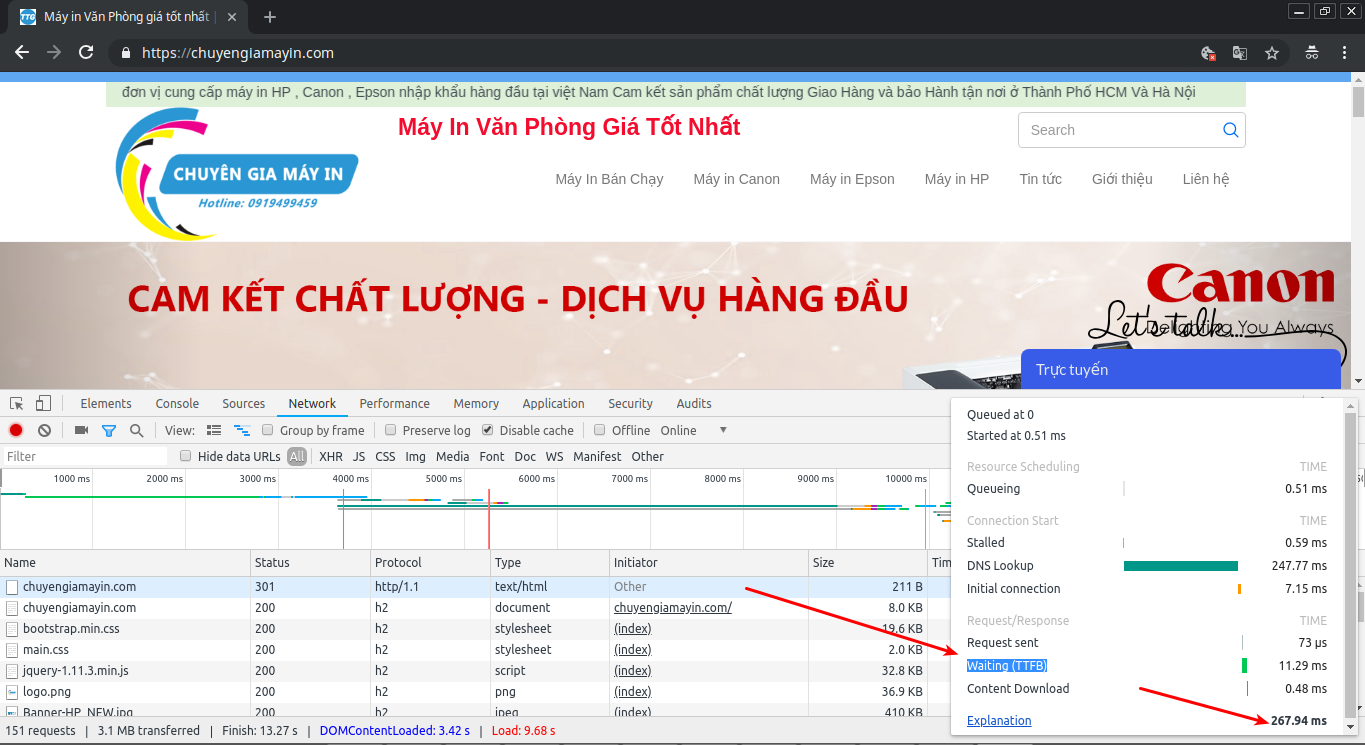Stop network recording with the red button
1365x745 pixels.
coord(16,430)
